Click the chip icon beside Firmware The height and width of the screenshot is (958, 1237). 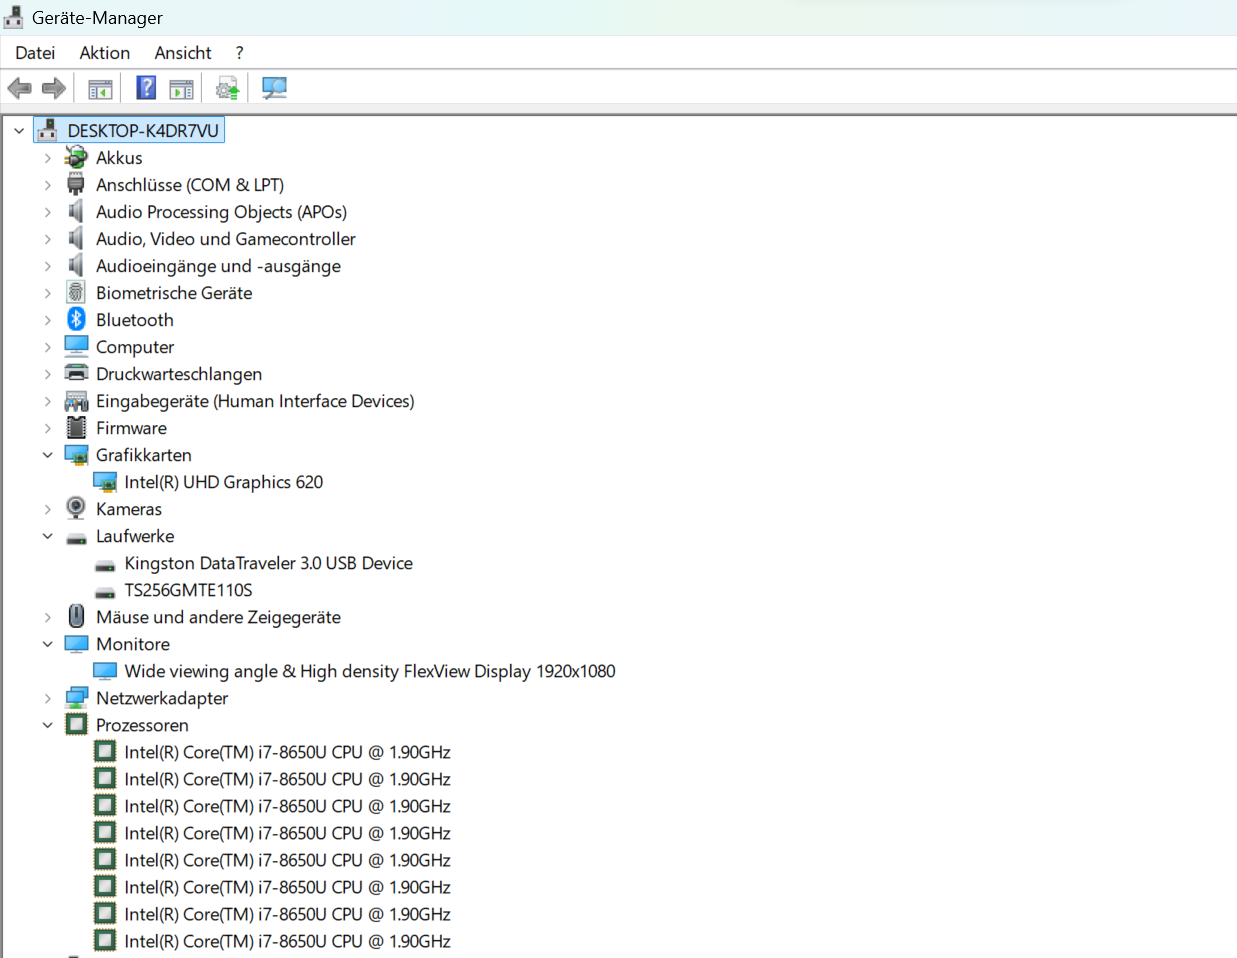click(76, 427)
